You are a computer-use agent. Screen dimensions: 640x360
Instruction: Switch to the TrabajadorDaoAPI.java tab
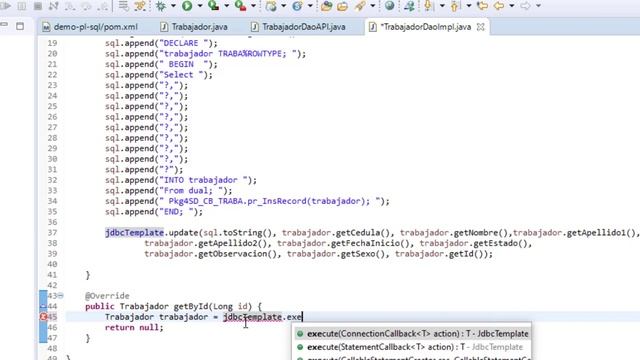pos(298,27)
